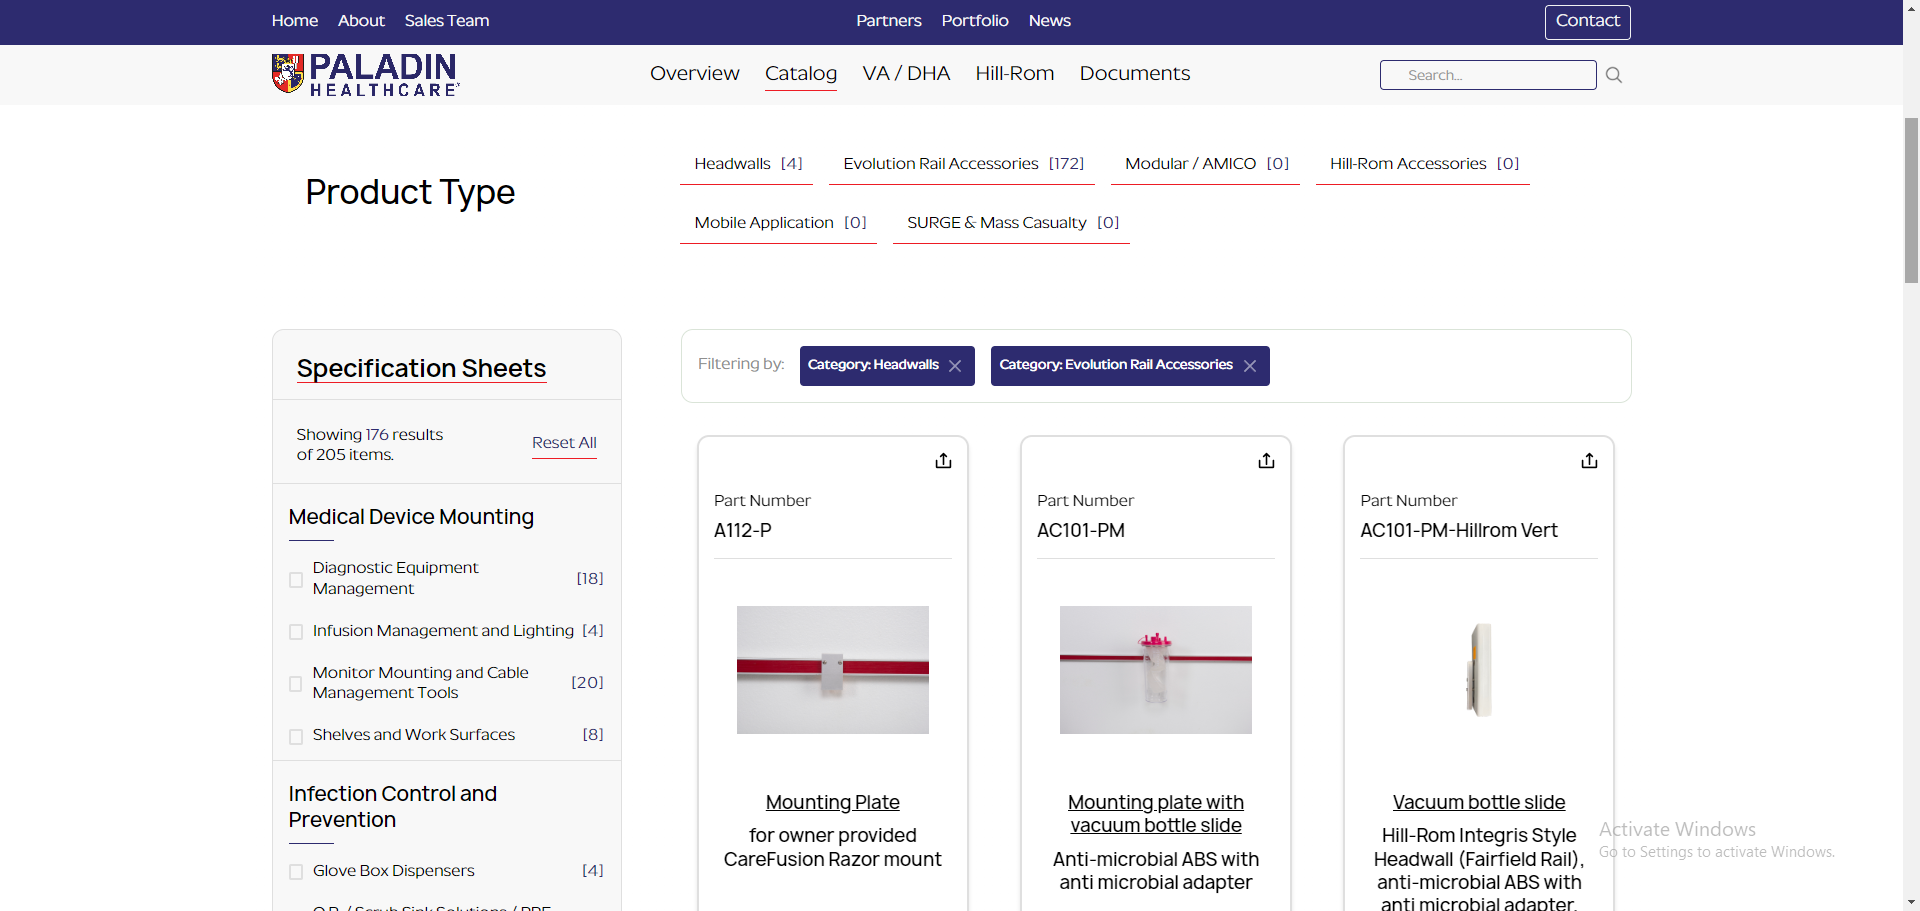
Task: Click the Paladin Healthcare logo
Action: [366, 74]
